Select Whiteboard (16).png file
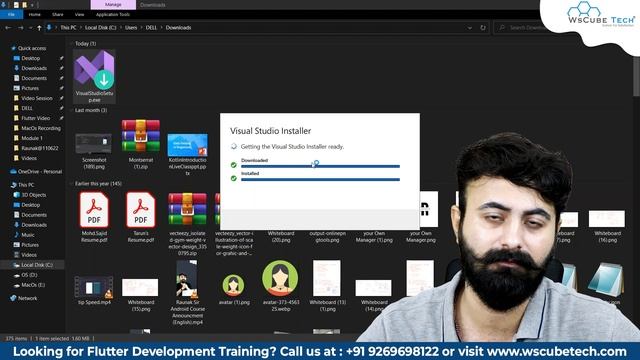The width and height of the screenshot is (640, 360). click(607, 219)
